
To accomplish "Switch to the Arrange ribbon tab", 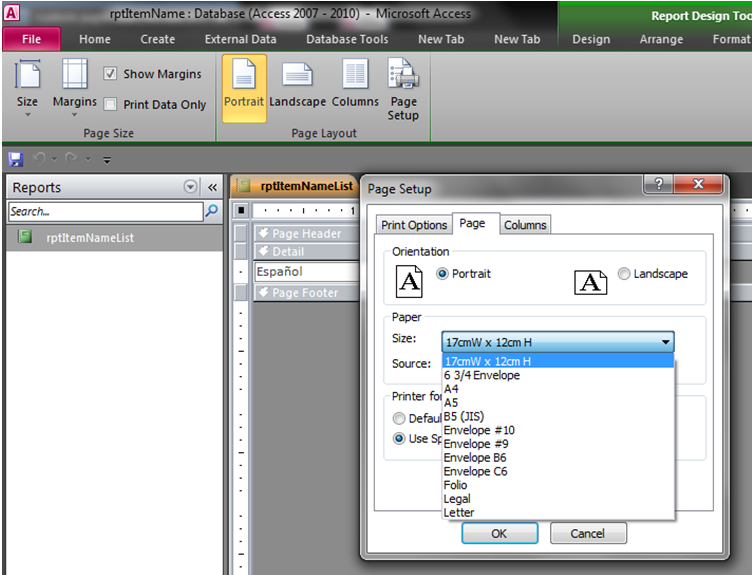I will [661, 39].
